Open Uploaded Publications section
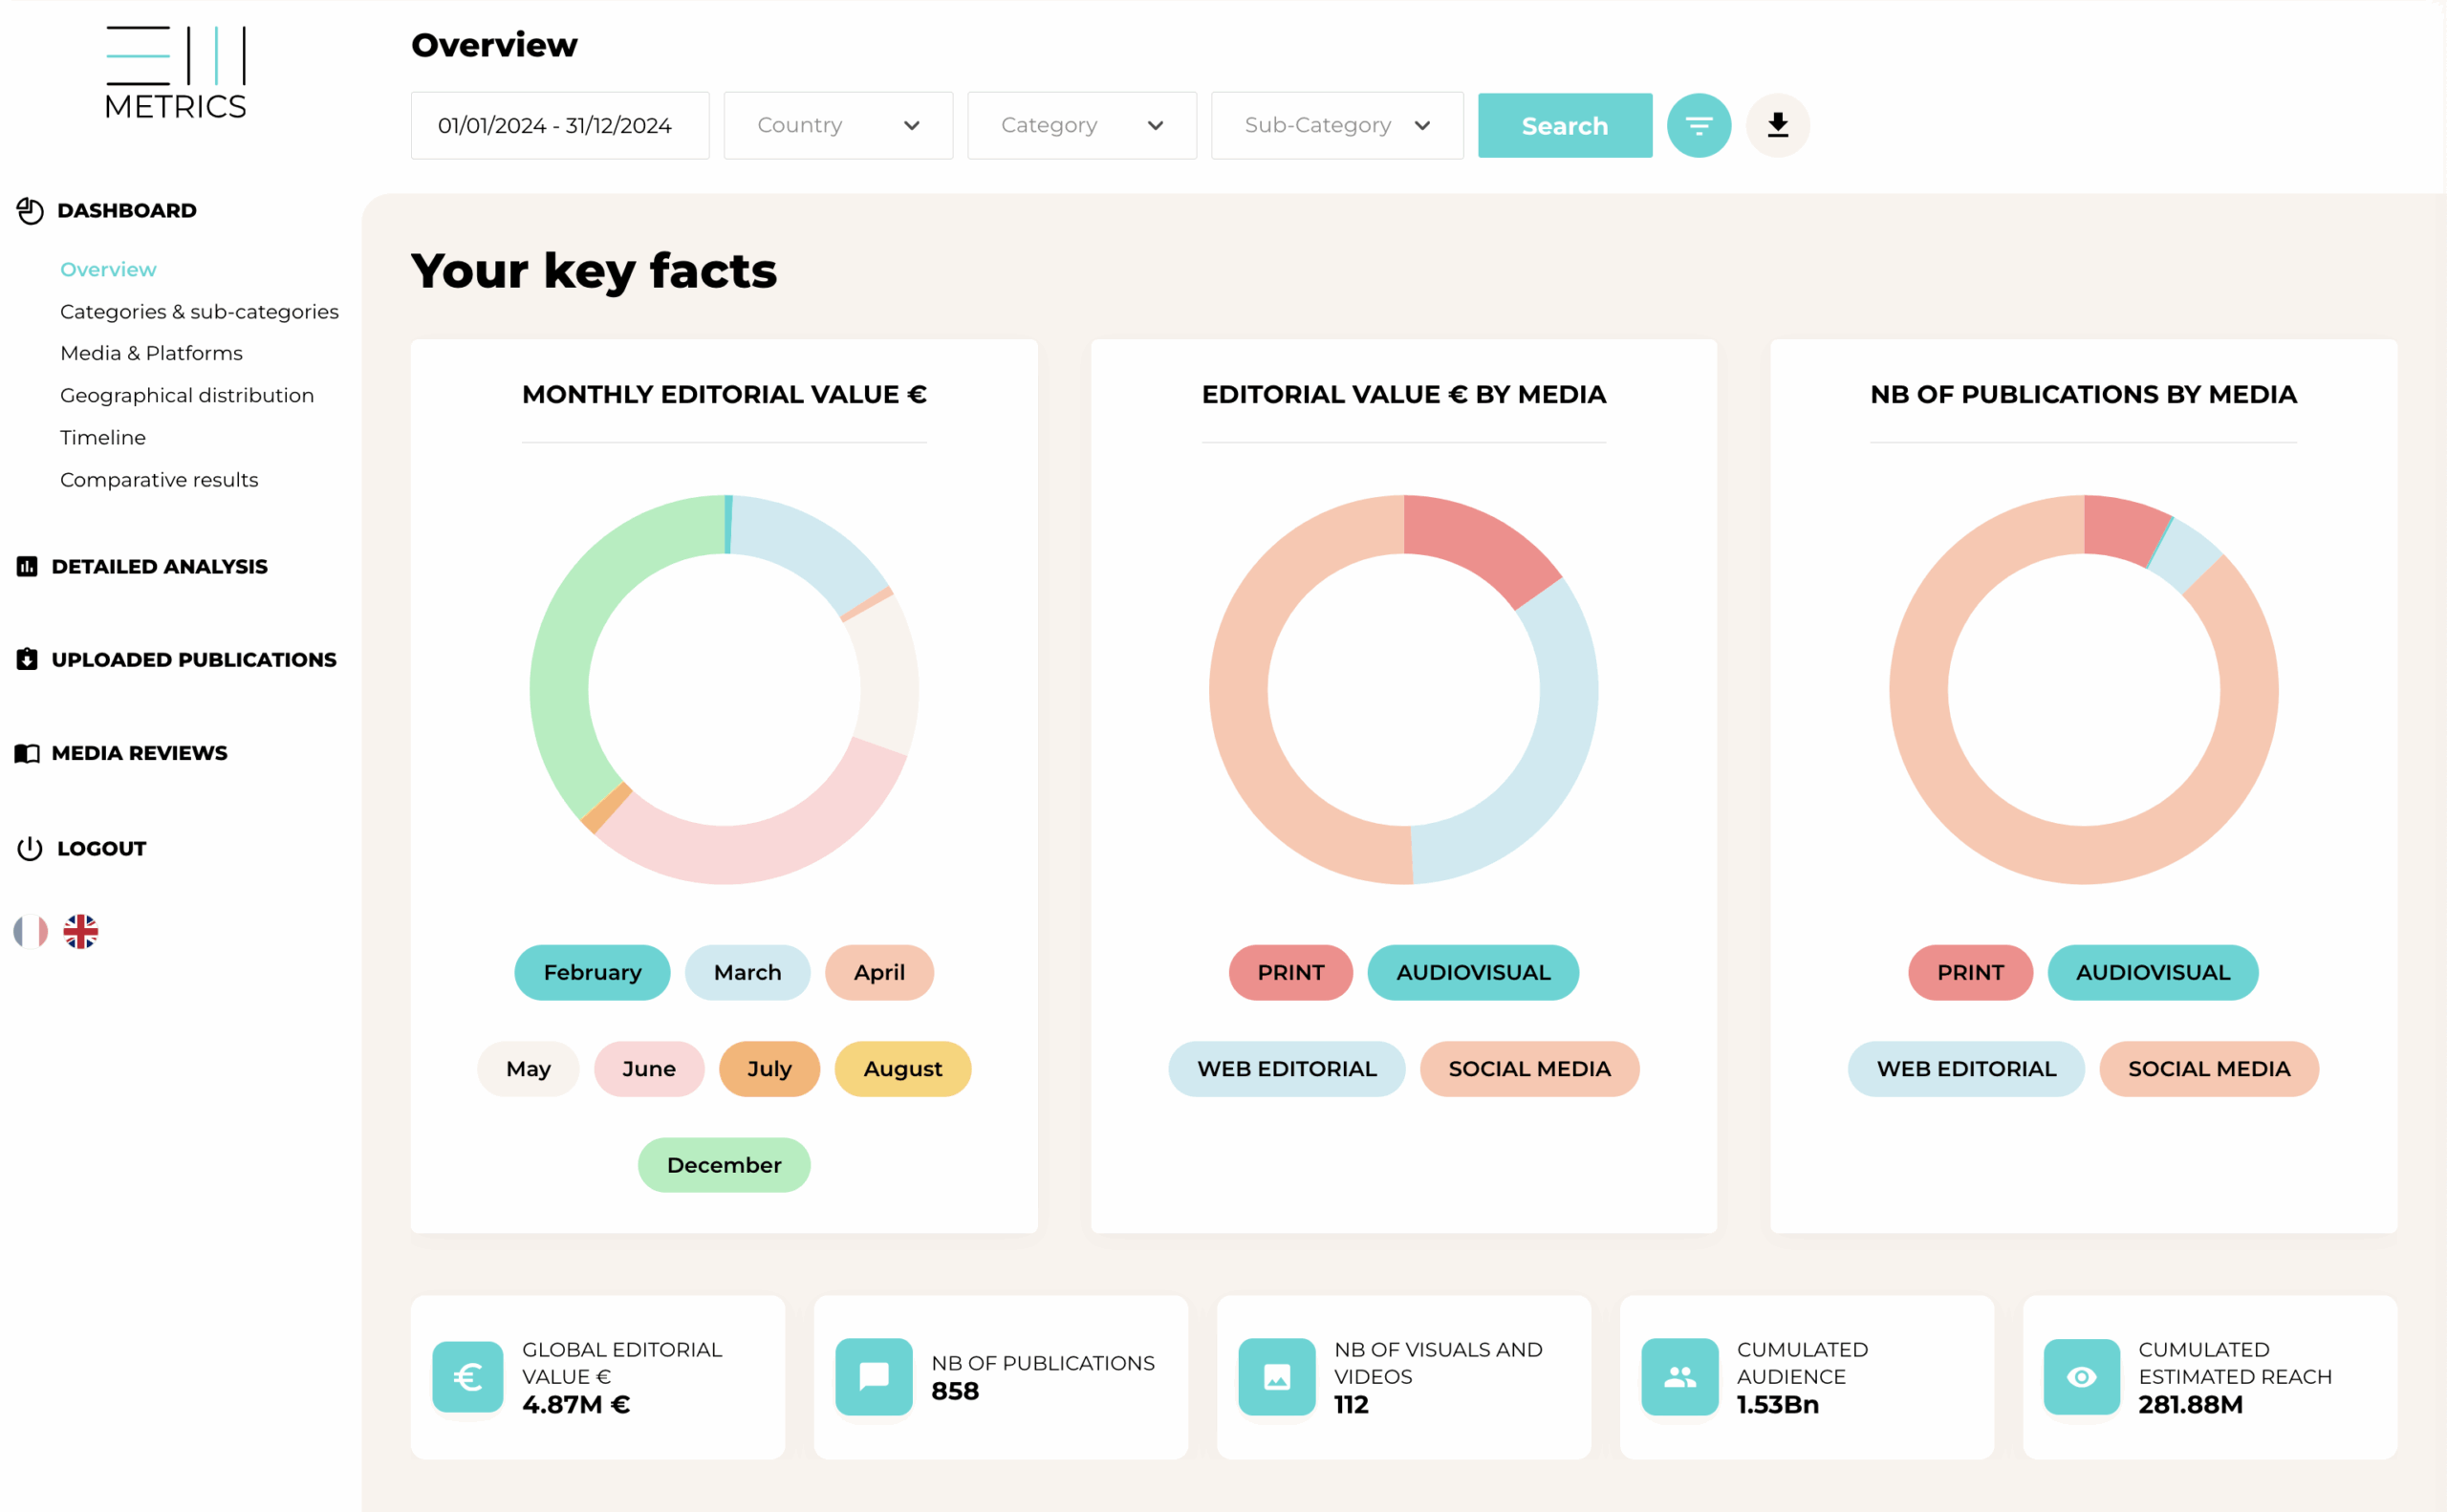The image size is (2447, 1512). click(194, 660)
